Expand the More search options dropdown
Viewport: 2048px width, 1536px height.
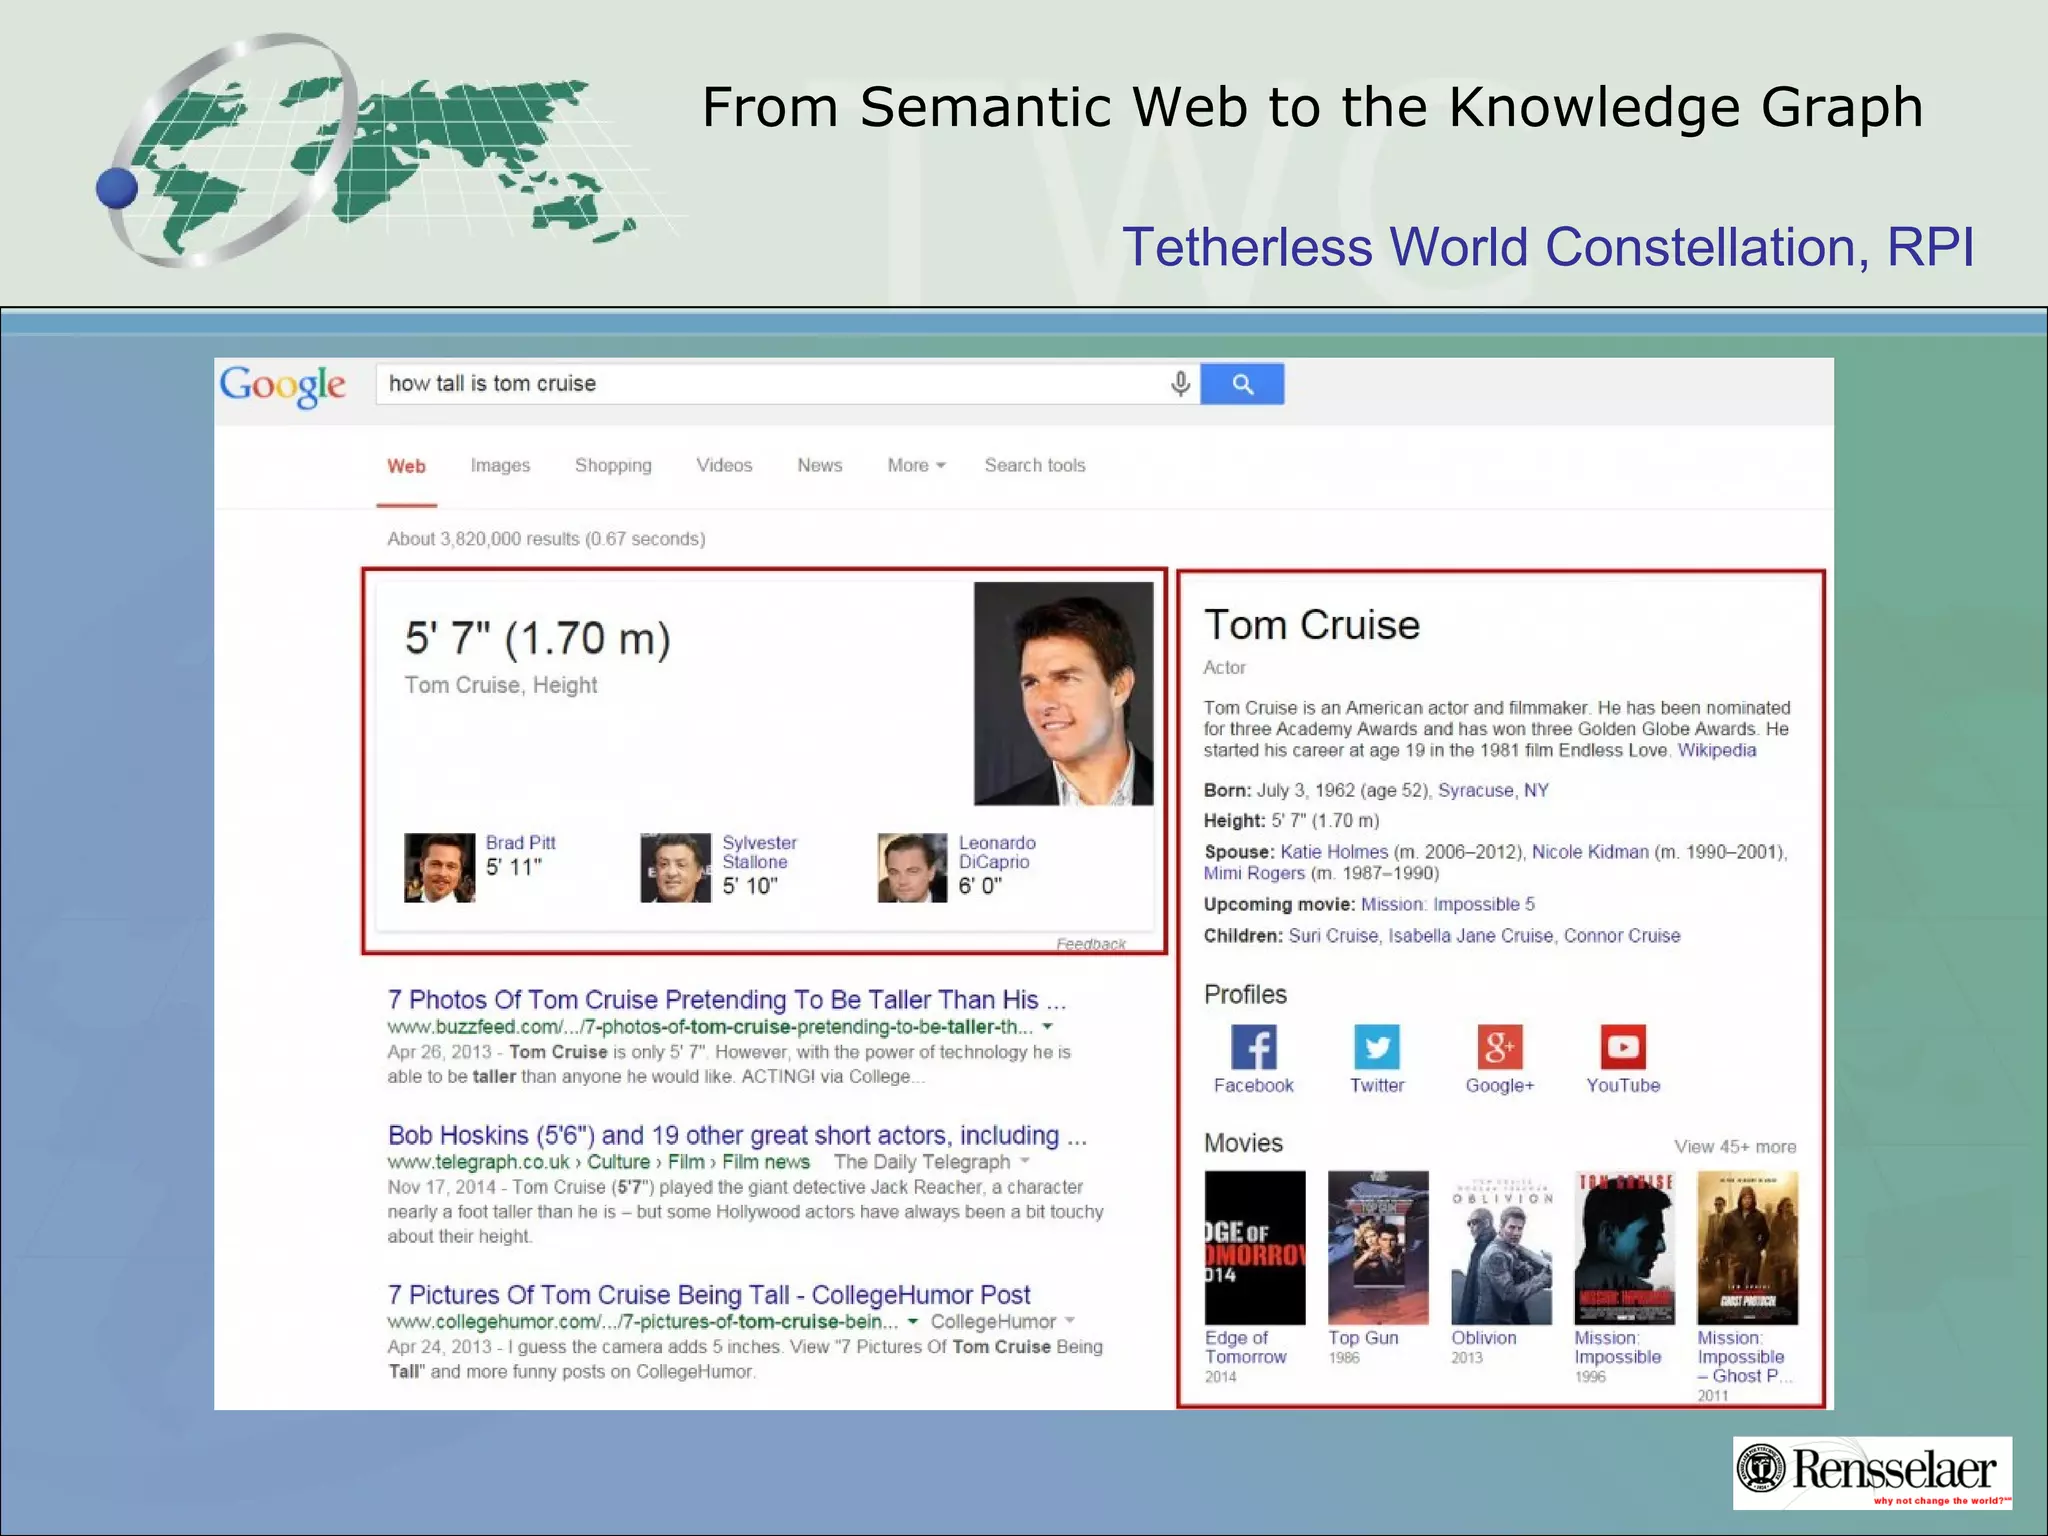tap(915, 465)
